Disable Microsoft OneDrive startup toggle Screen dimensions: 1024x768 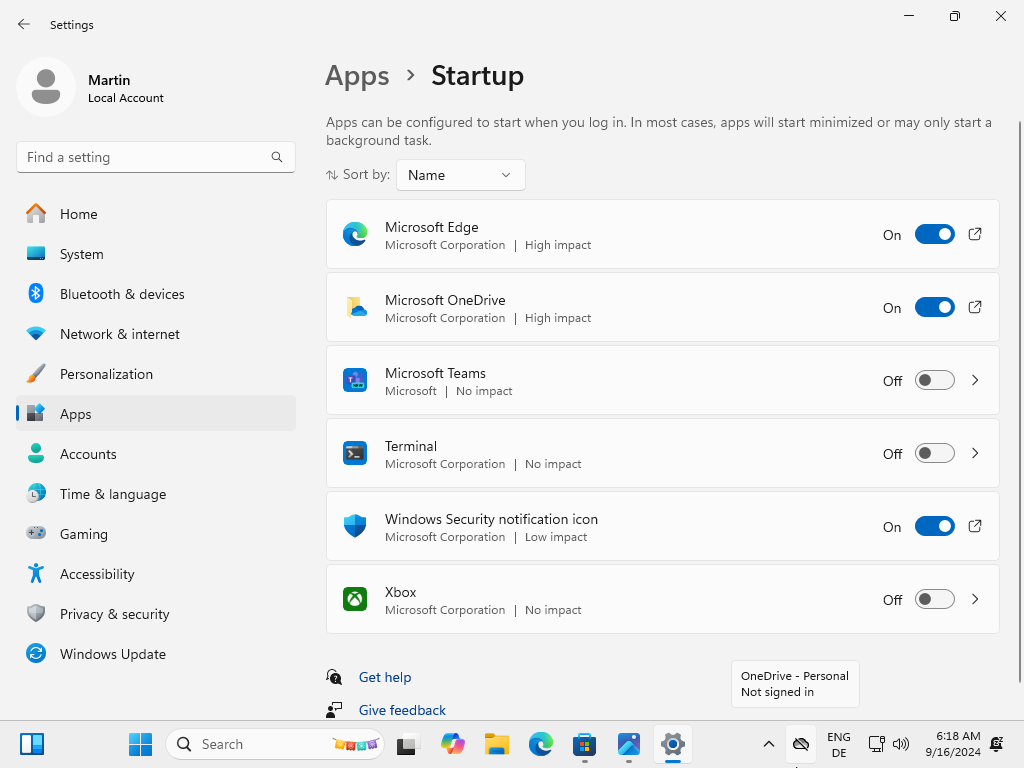pyautogui.click(x=934, y=307)
